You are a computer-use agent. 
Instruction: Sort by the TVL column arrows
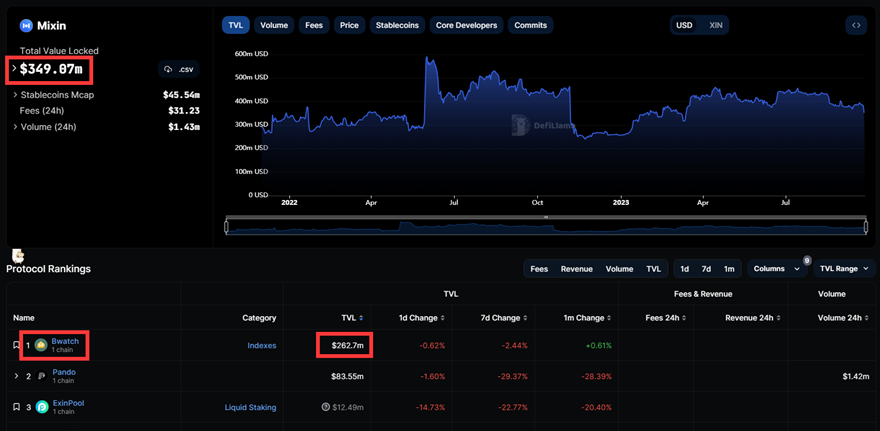tap(361, 318)
